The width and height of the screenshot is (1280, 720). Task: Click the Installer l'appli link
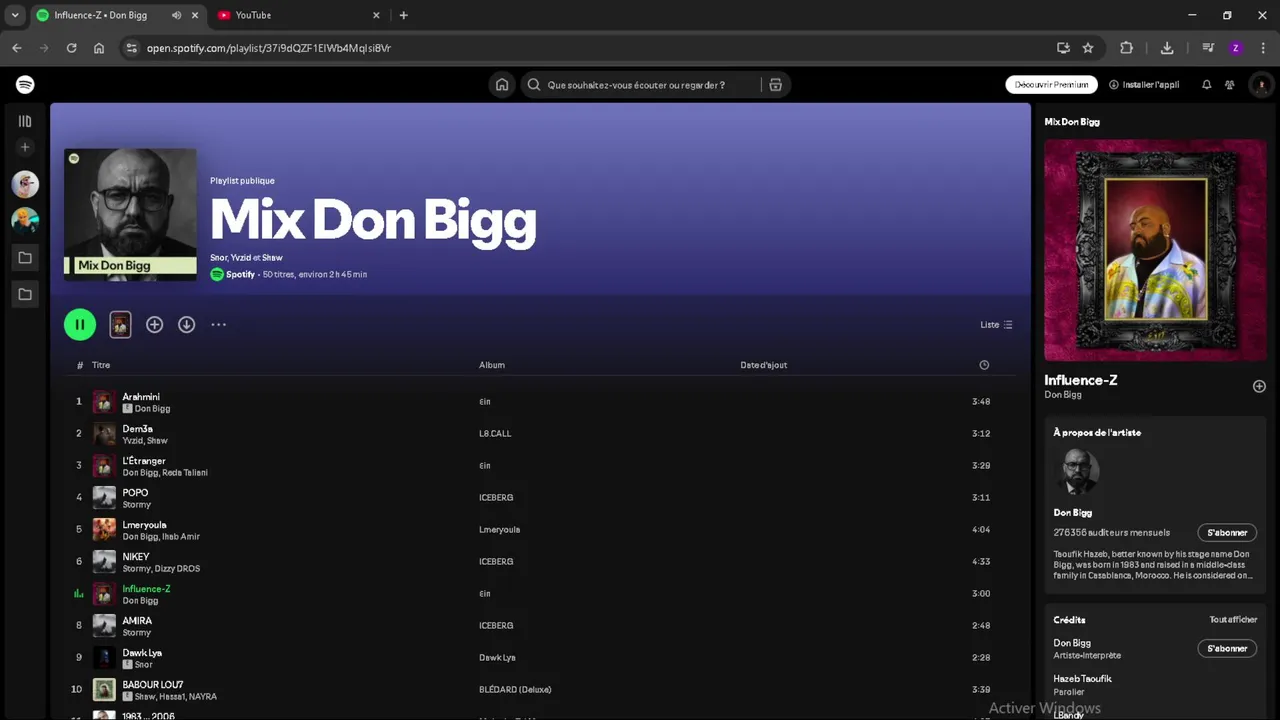pyautogui.click(x=1144, y=85)
